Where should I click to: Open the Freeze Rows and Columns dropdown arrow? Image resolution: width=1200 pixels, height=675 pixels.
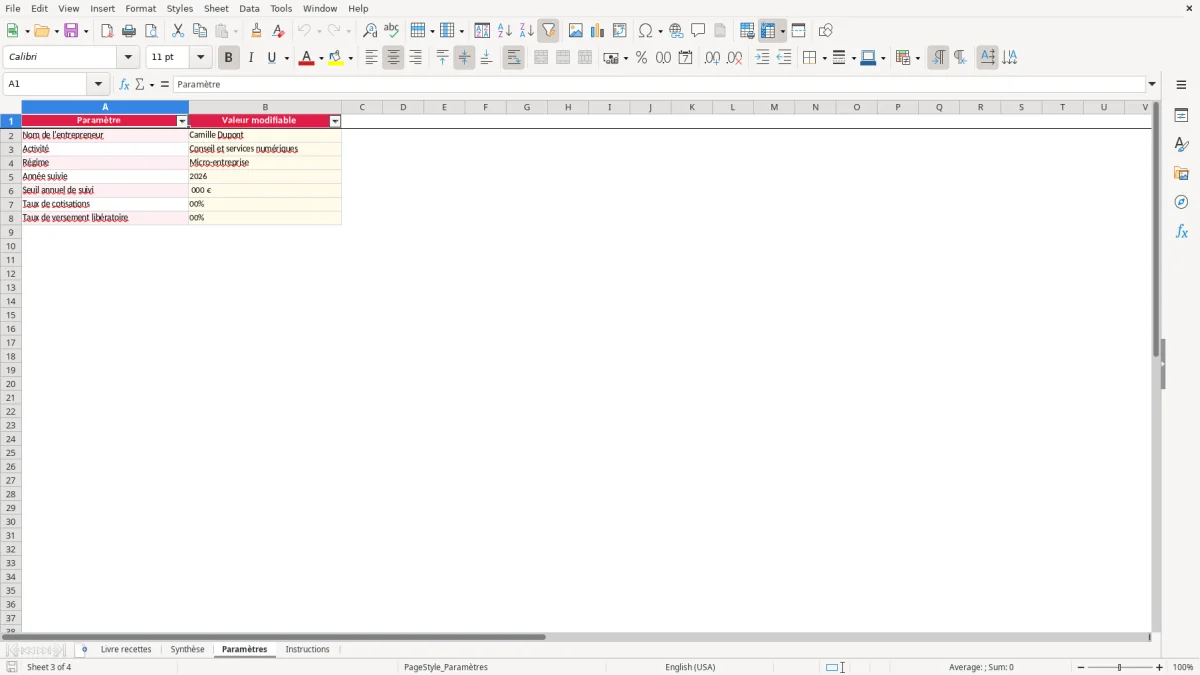[782, 31]
